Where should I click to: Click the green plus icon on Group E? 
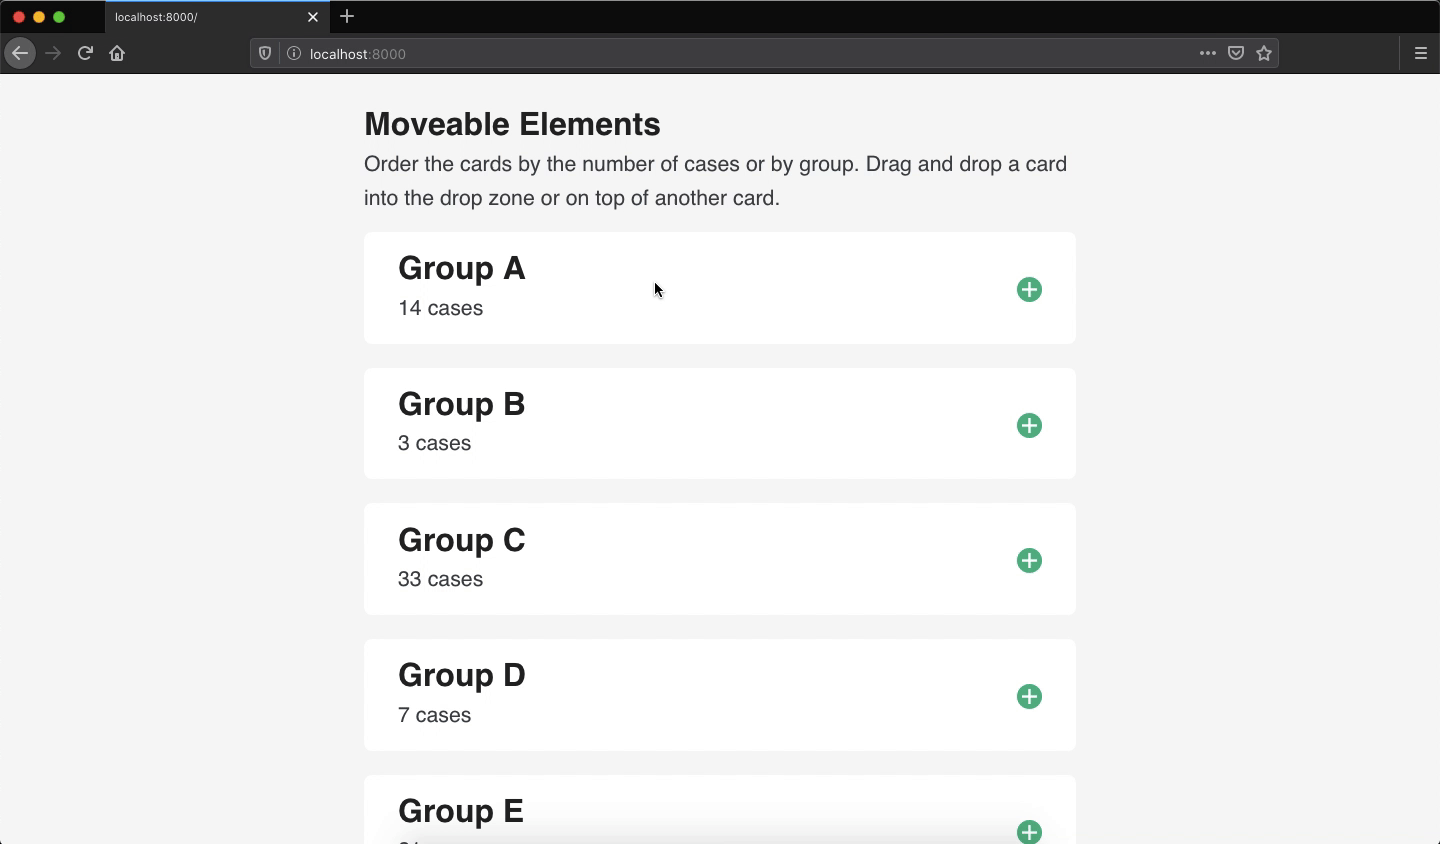1030,832
